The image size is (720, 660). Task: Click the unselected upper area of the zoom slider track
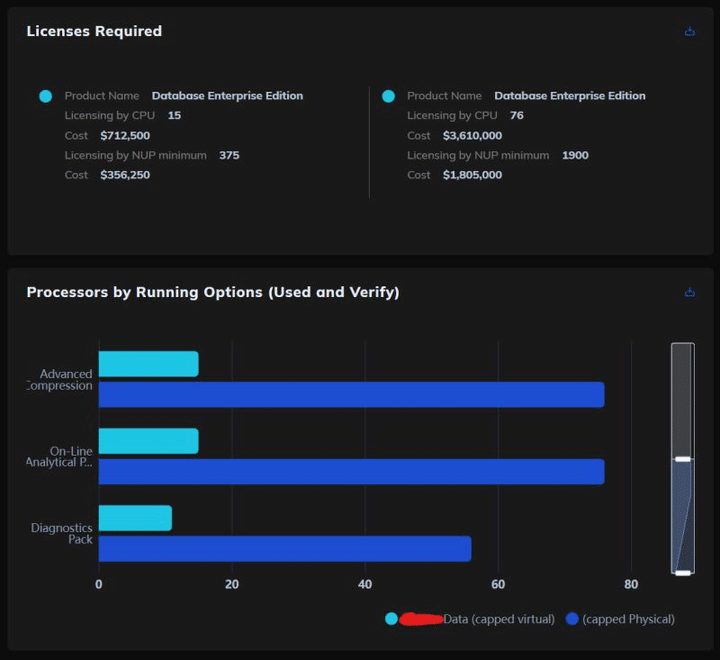tap(682, 400)
